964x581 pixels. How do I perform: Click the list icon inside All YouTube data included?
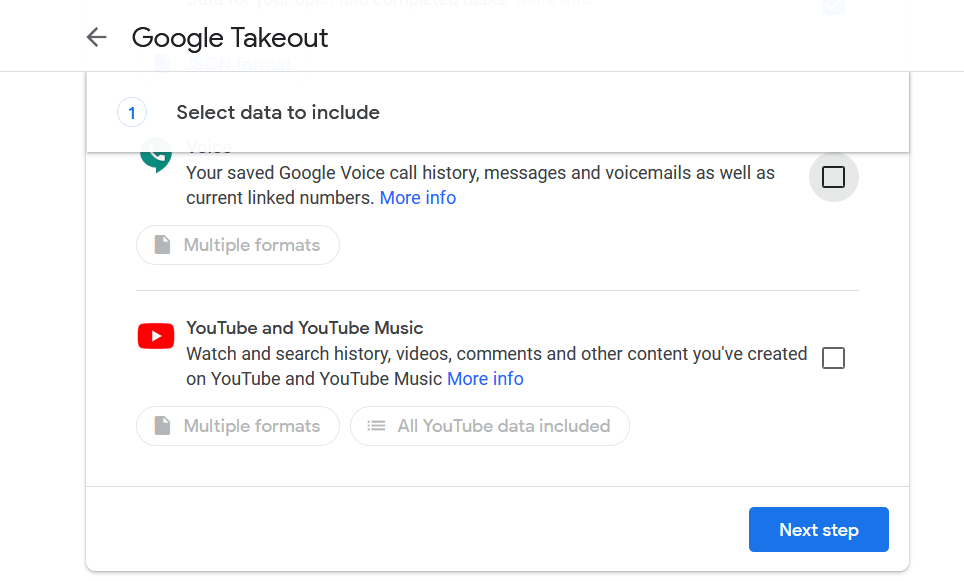[375, 425]
